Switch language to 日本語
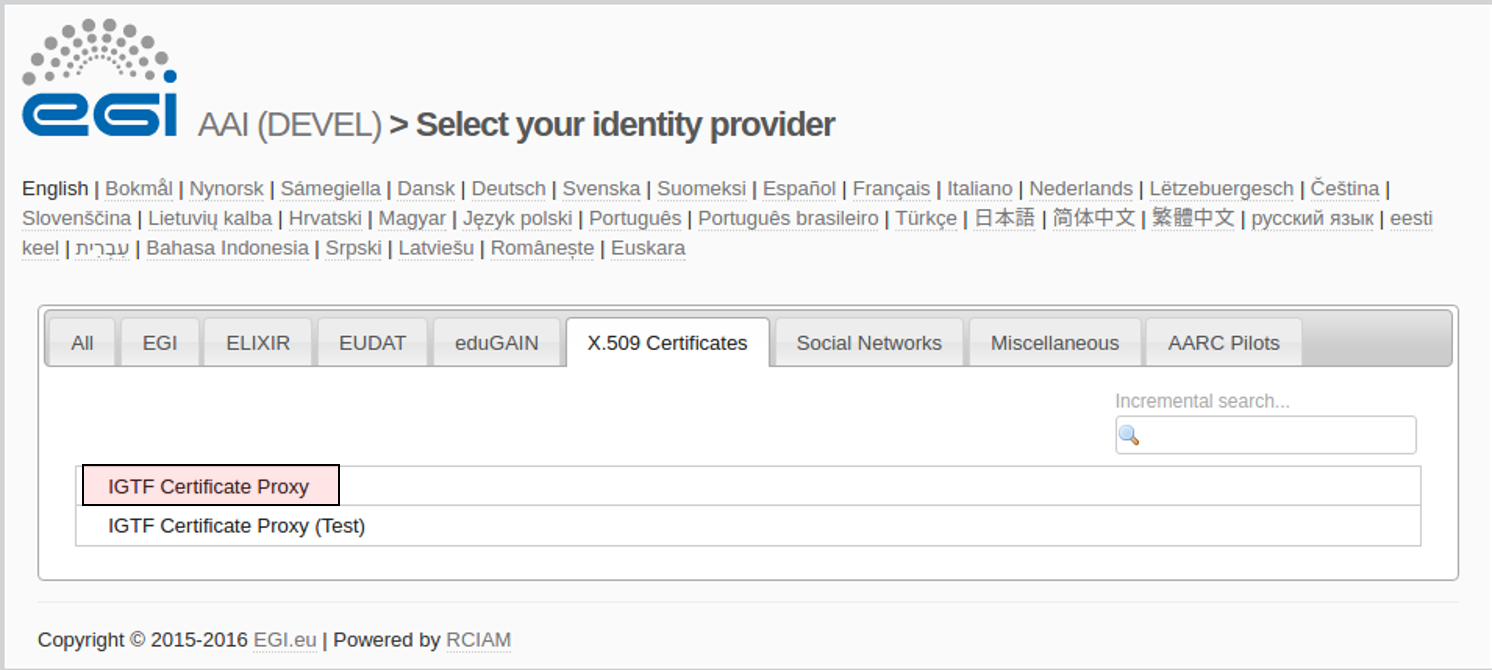Image resolution: width=1492 pixels, height=670 pixels. (1005, 218)
